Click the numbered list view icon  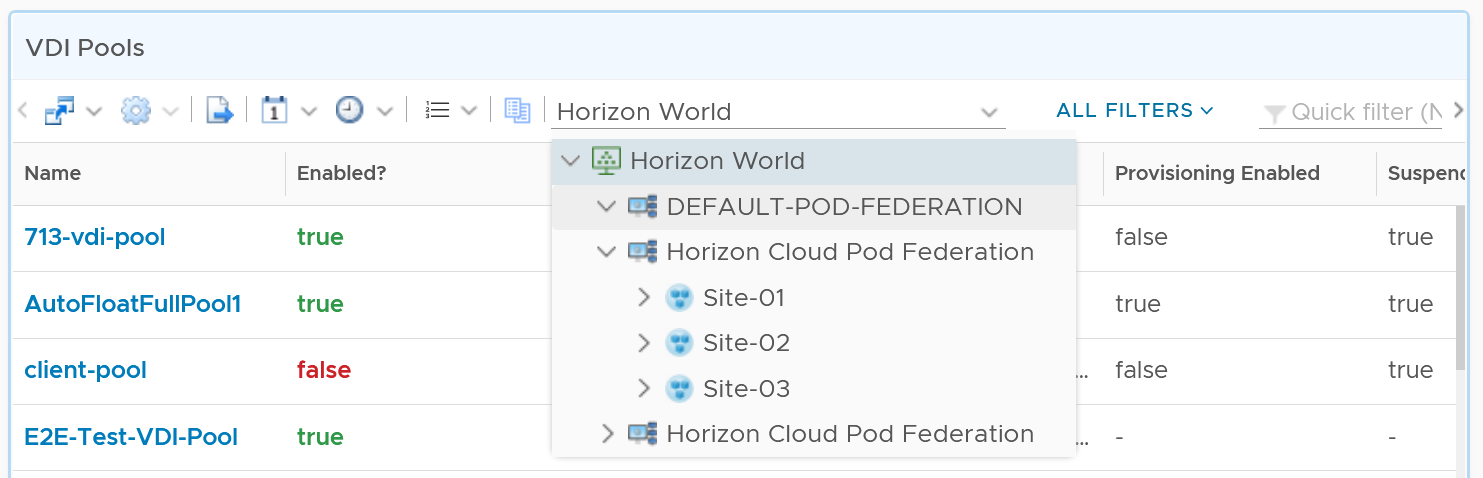[x=436, y=111]
